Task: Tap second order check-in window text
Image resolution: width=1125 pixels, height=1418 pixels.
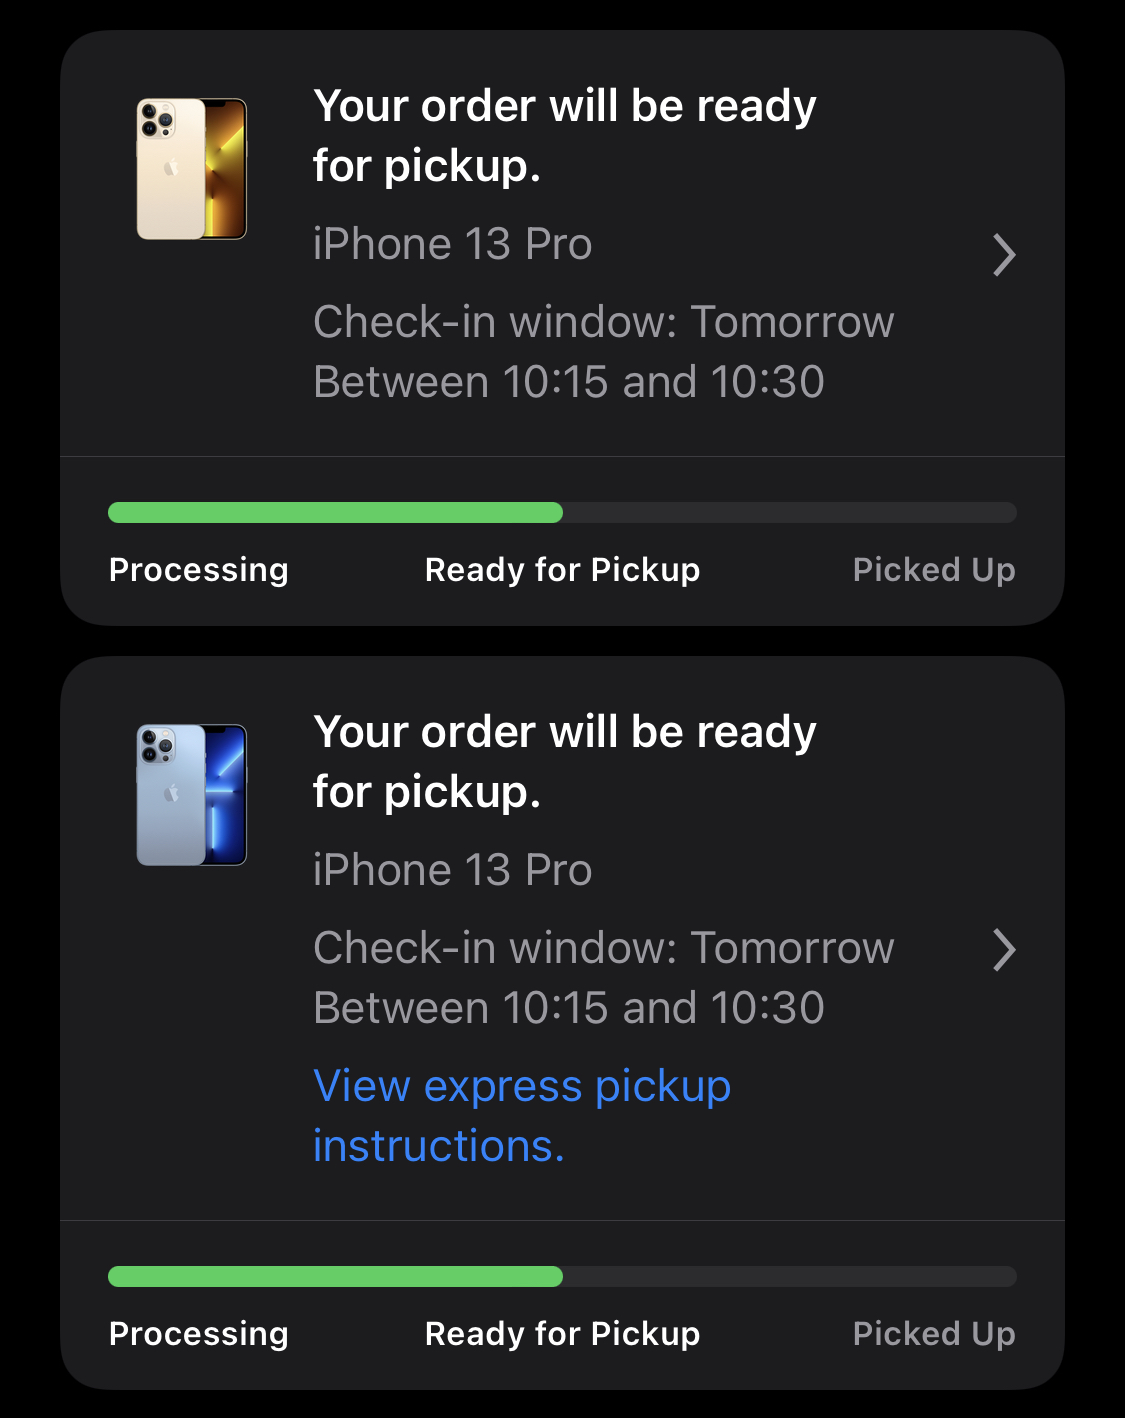Action: tap(603, 977)
